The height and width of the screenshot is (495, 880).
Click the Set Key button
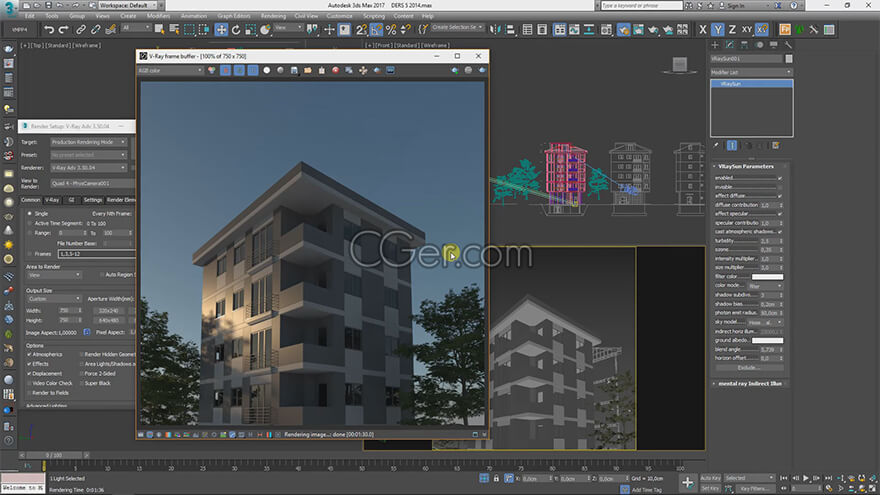point(710,488)
